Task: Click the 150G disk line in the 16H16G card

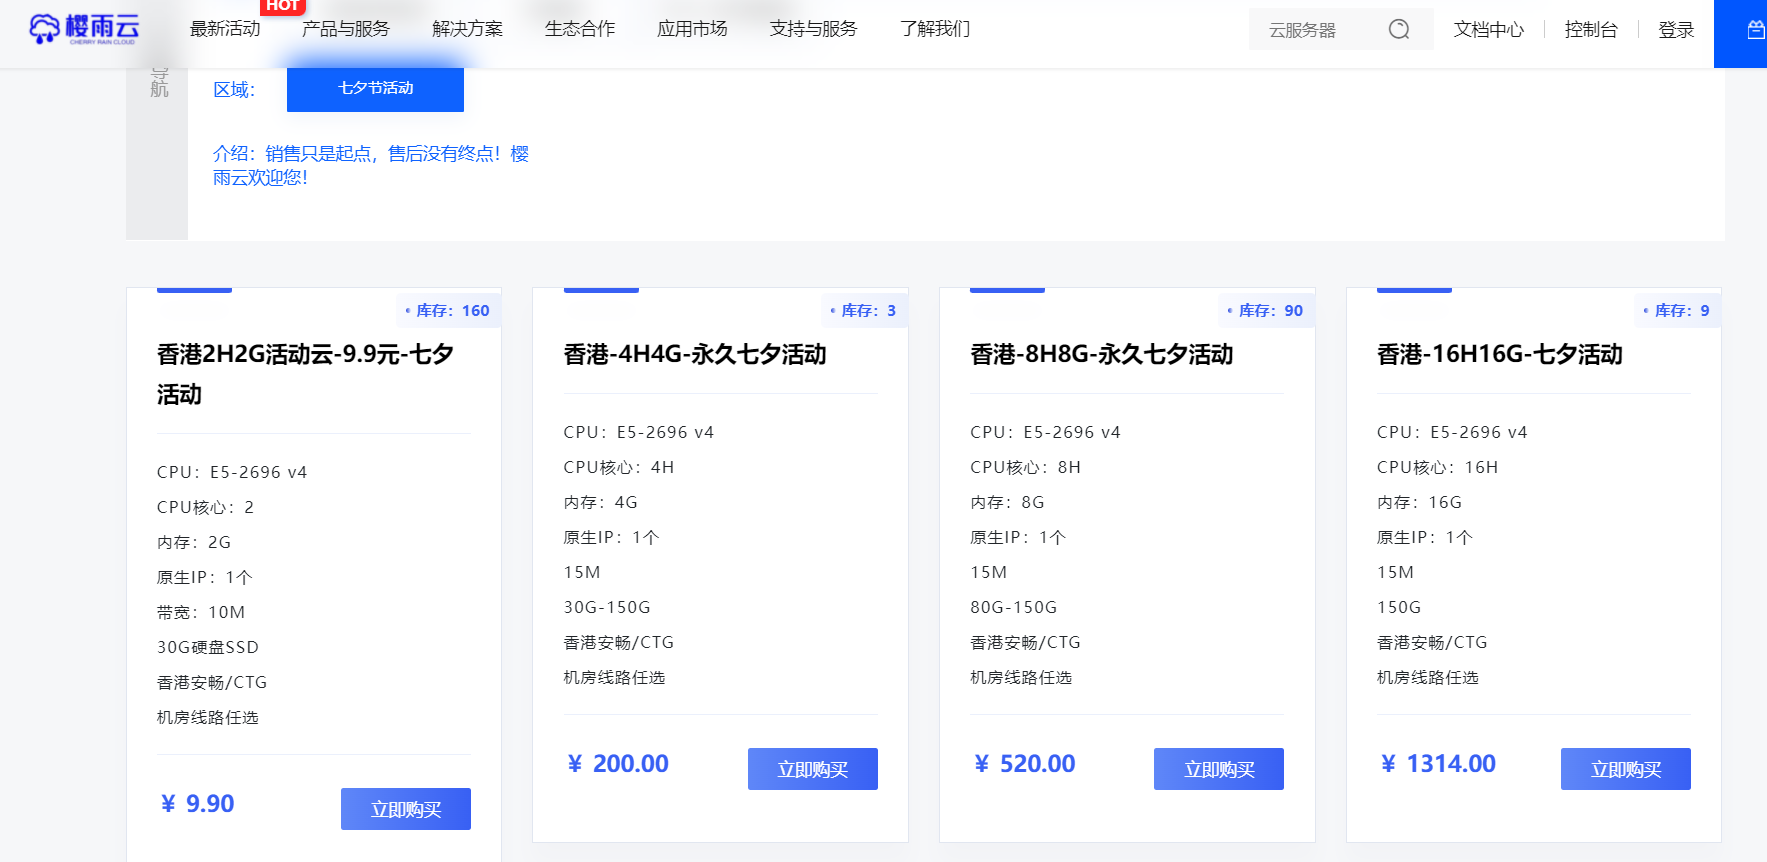Action: [1399, 607]
